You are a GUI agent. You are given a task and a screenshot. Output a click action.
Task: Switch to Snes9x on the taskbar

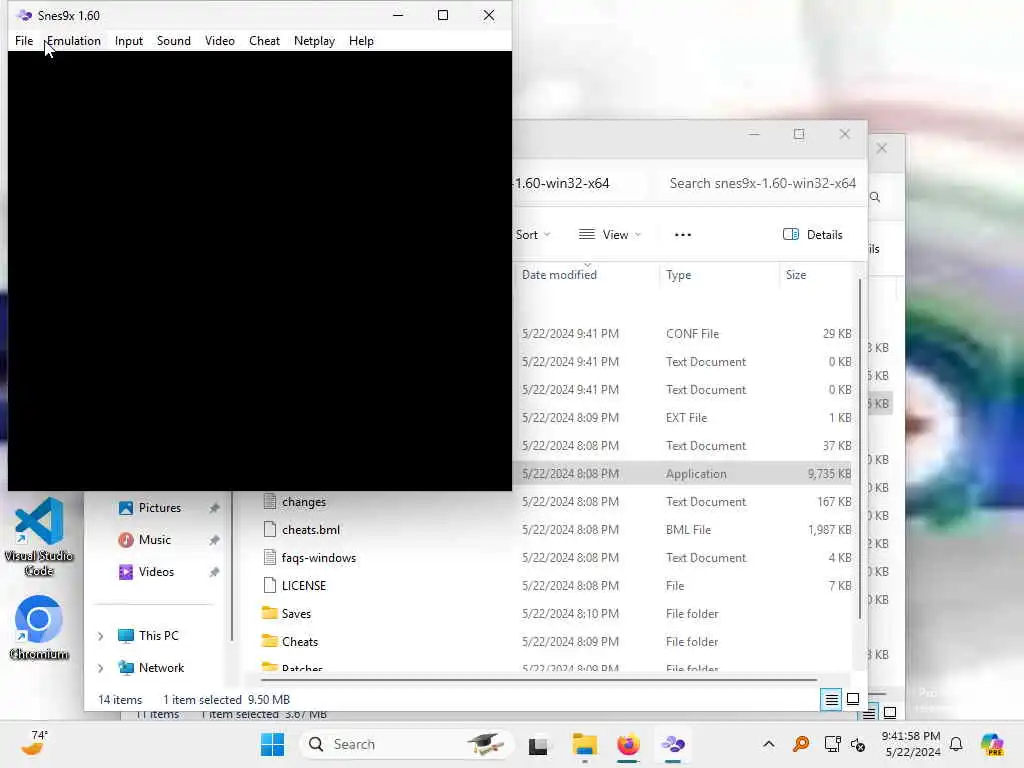(x=673, y=744)
